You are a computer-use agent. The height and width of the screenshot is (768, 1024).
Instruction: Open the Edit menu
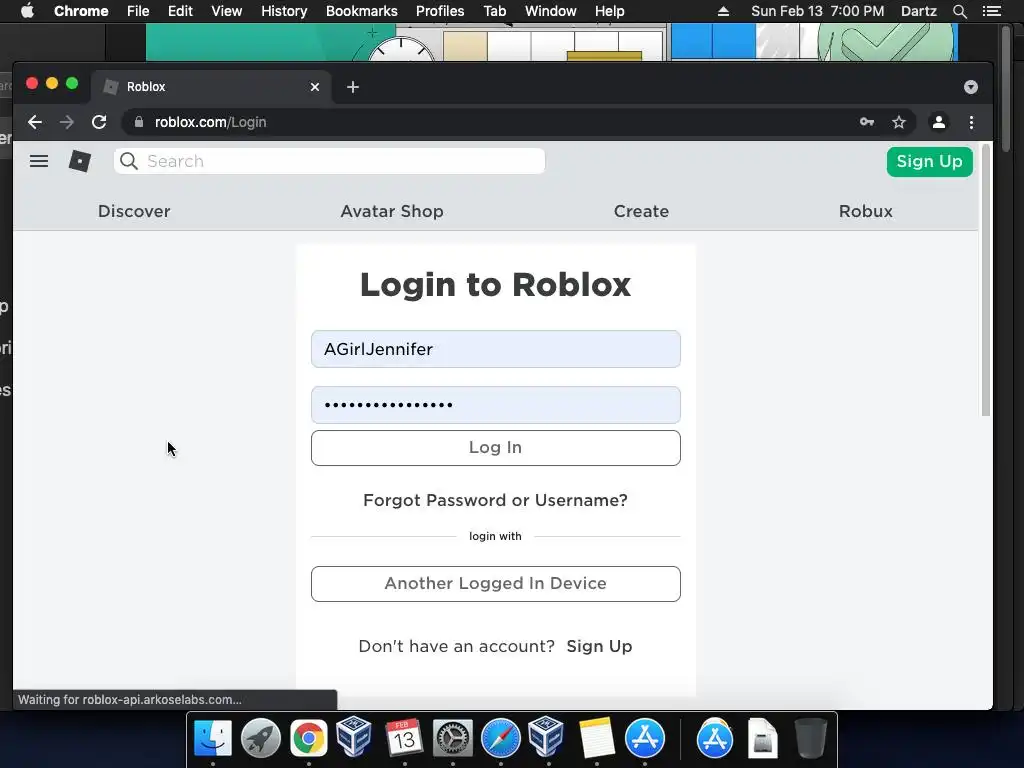[180, 11]
